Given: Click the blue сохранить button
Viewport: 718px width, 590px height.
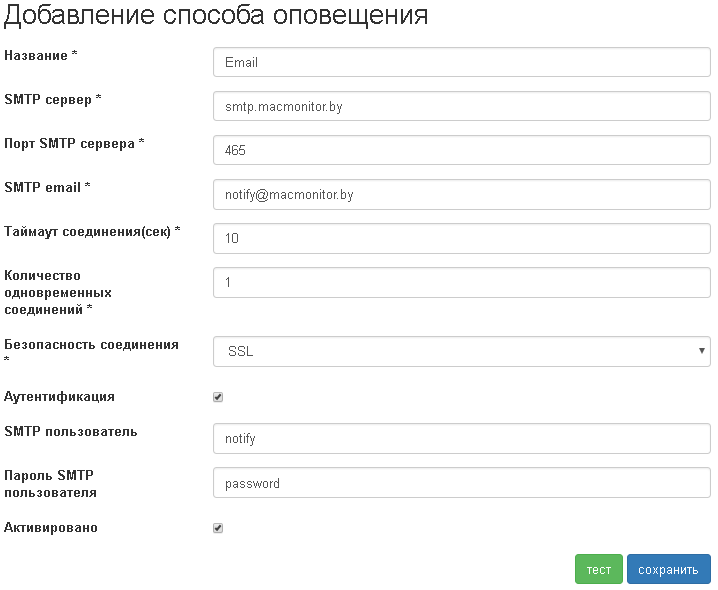Looking at the screenshot, I should pyautogui.click(x=668, y=569).
